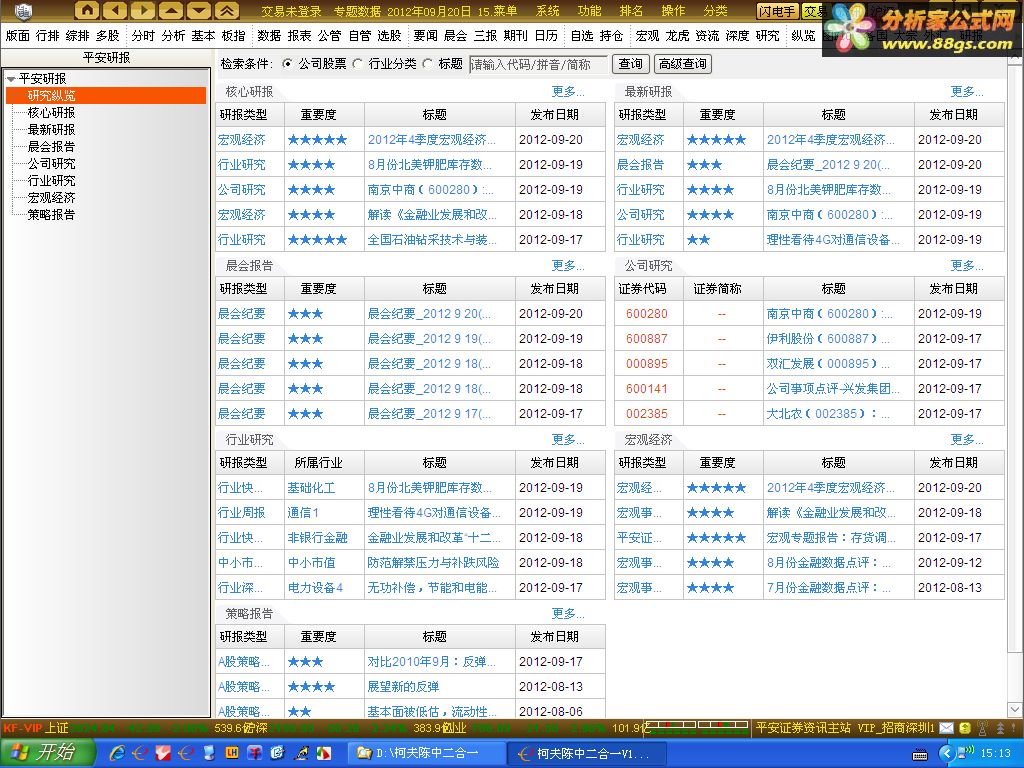Select 核心研报 in the left tree

coord(51,112)
